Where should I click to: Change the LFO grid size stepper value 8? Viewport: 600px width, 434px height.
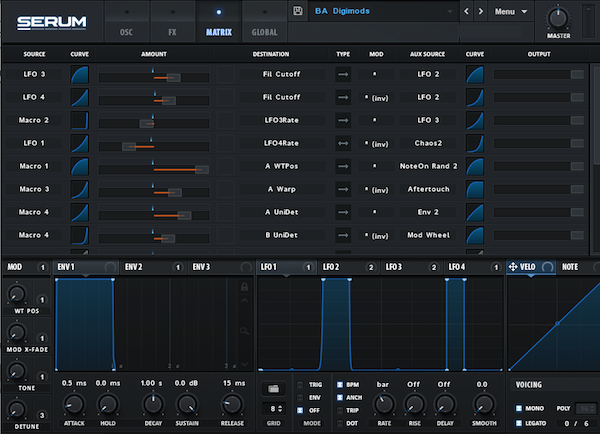[274, 409]
